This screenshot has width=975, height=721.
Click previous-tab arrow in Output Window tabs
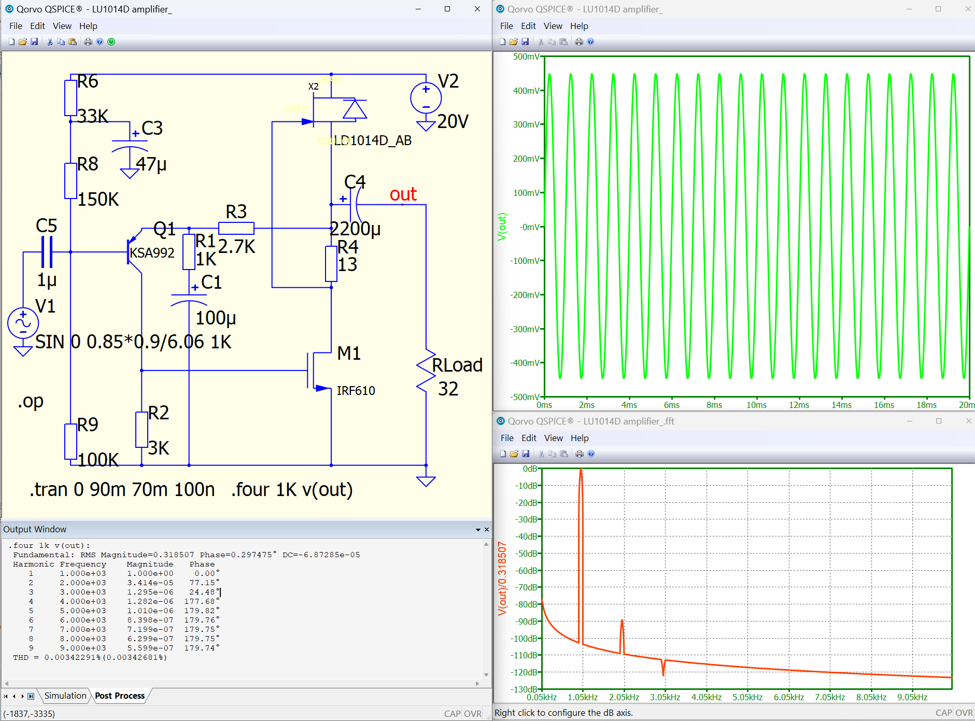click(x=14, y=696)
